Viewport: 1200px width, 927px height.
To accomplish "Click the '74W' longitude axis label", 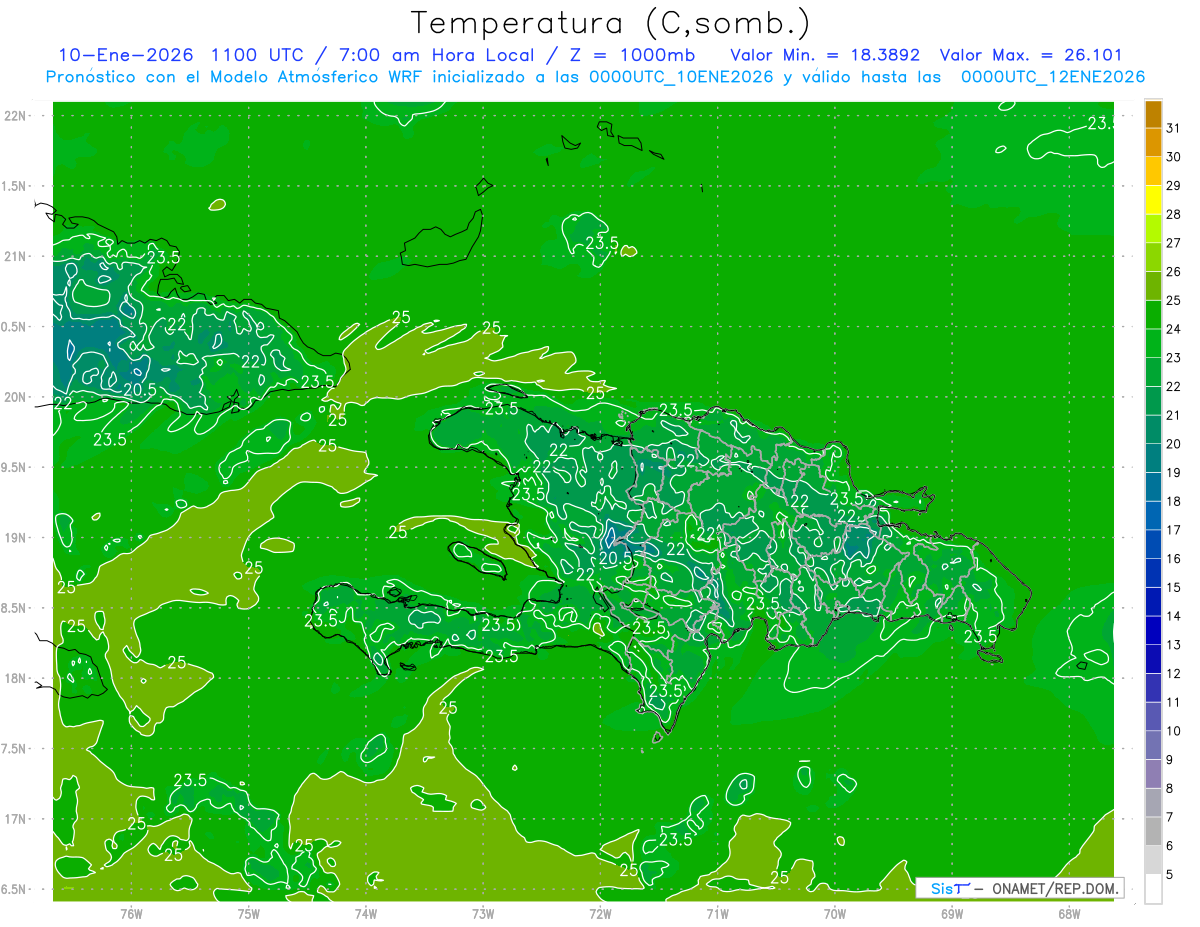I will (x=365, y=914).
